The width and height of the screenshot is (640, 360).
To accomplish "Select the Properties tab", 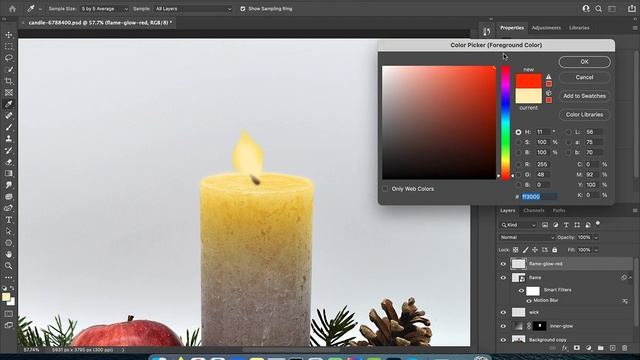I will [512, 28].
